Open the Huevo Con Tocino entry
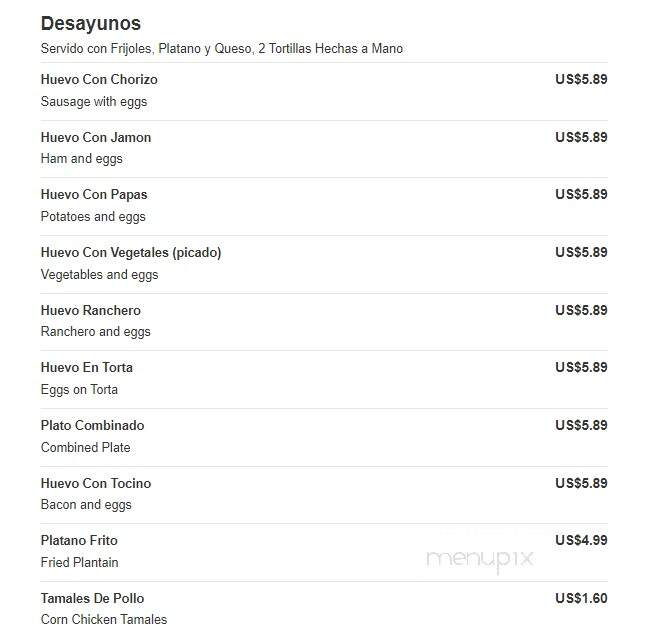This screenshot has height=641, width=659. click(96, 483)
